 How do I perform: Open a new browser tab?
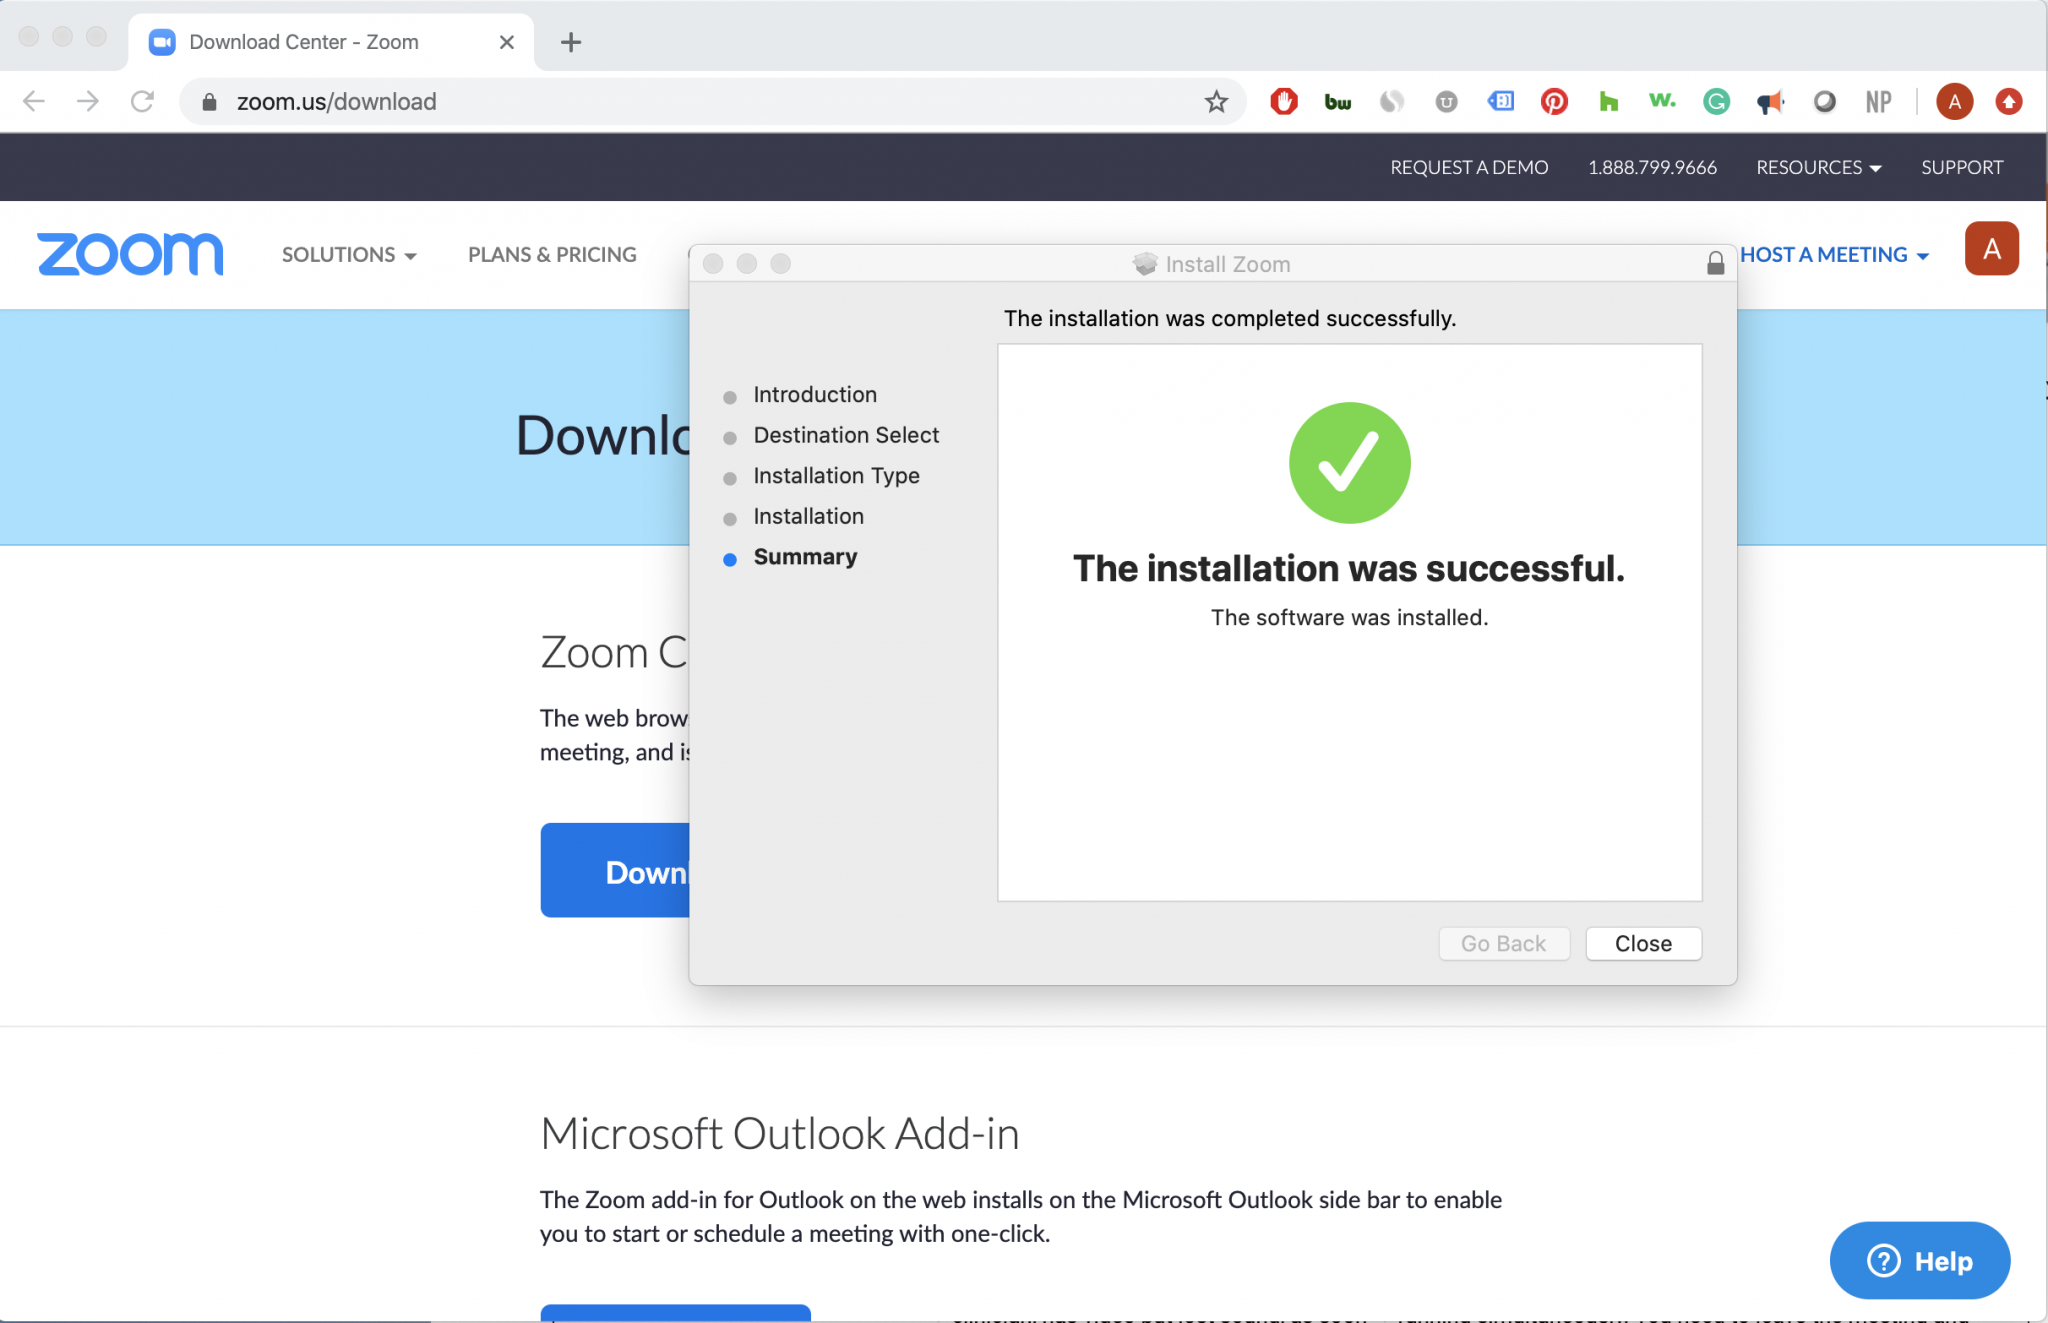[x=571, y=42]
